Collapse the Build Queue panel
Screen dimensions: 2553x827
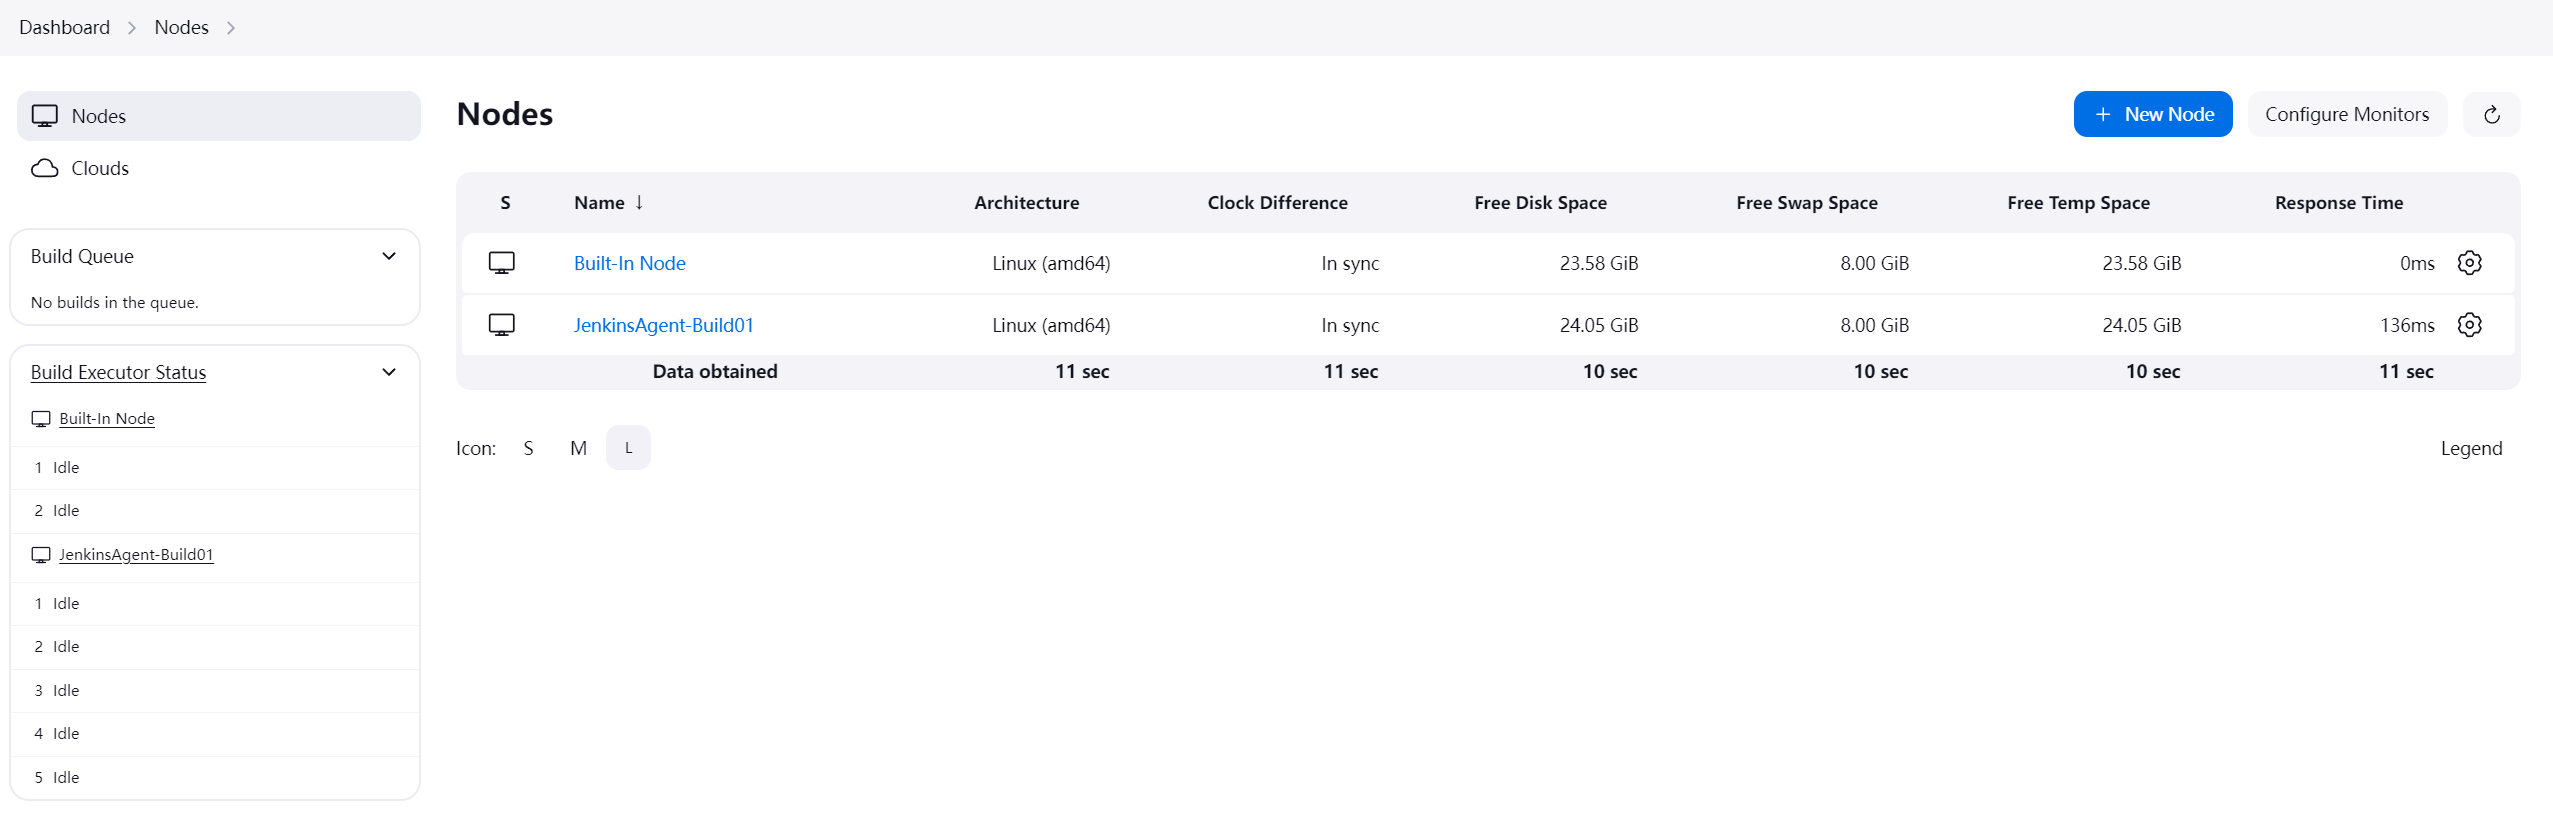(389, 256)
